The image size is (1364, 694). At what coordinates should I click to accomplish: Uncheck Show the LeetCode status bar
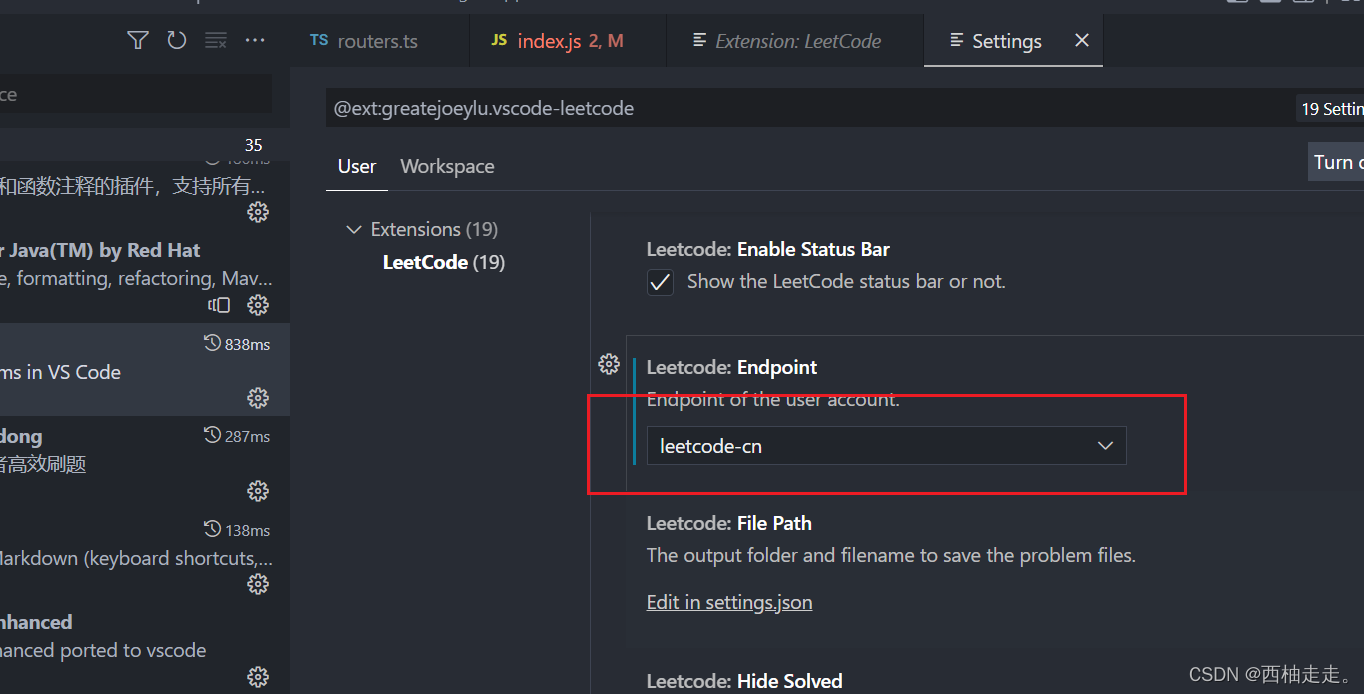tap(660, 282)
